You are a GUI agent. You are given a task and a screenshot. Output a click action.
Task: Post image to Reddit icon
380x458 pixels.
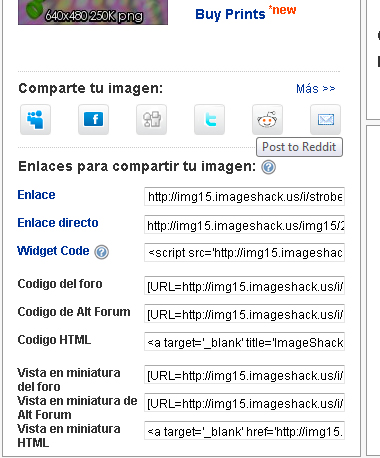[x=267, y=119]
